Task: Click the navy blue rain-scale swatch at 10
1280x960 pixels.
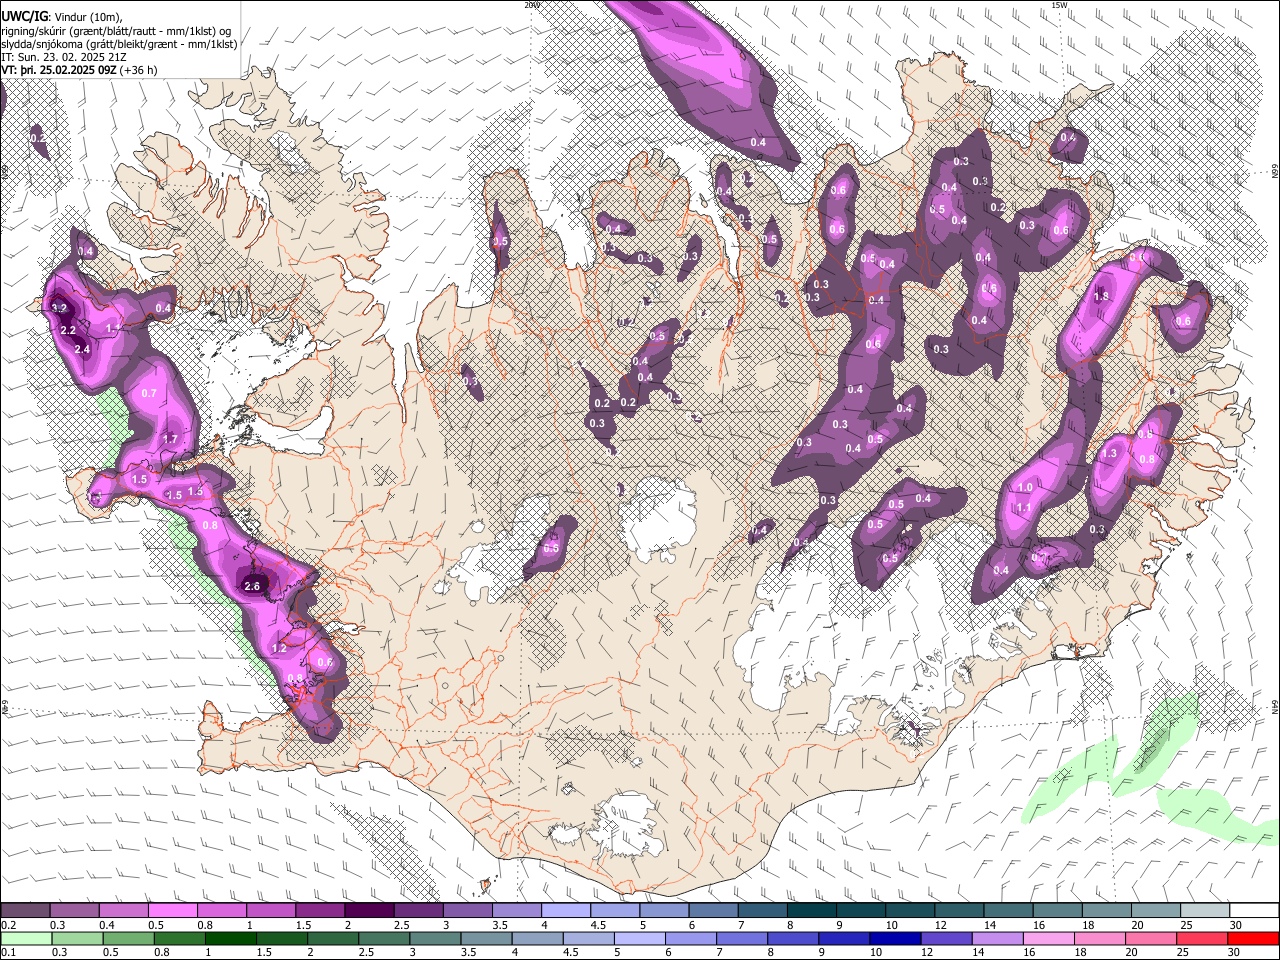Action: tap(893, 939)
